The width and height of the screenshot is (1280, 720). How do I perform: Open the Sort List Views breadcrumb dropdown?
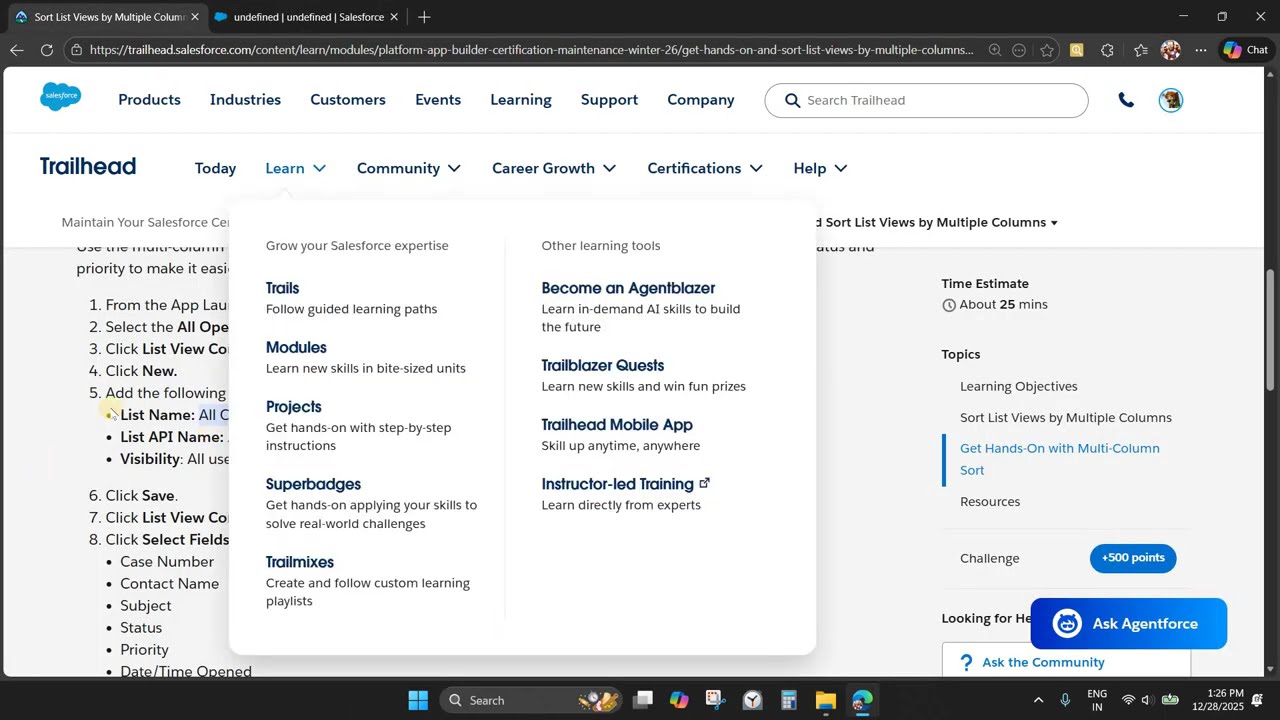(x=1054, y=223)
